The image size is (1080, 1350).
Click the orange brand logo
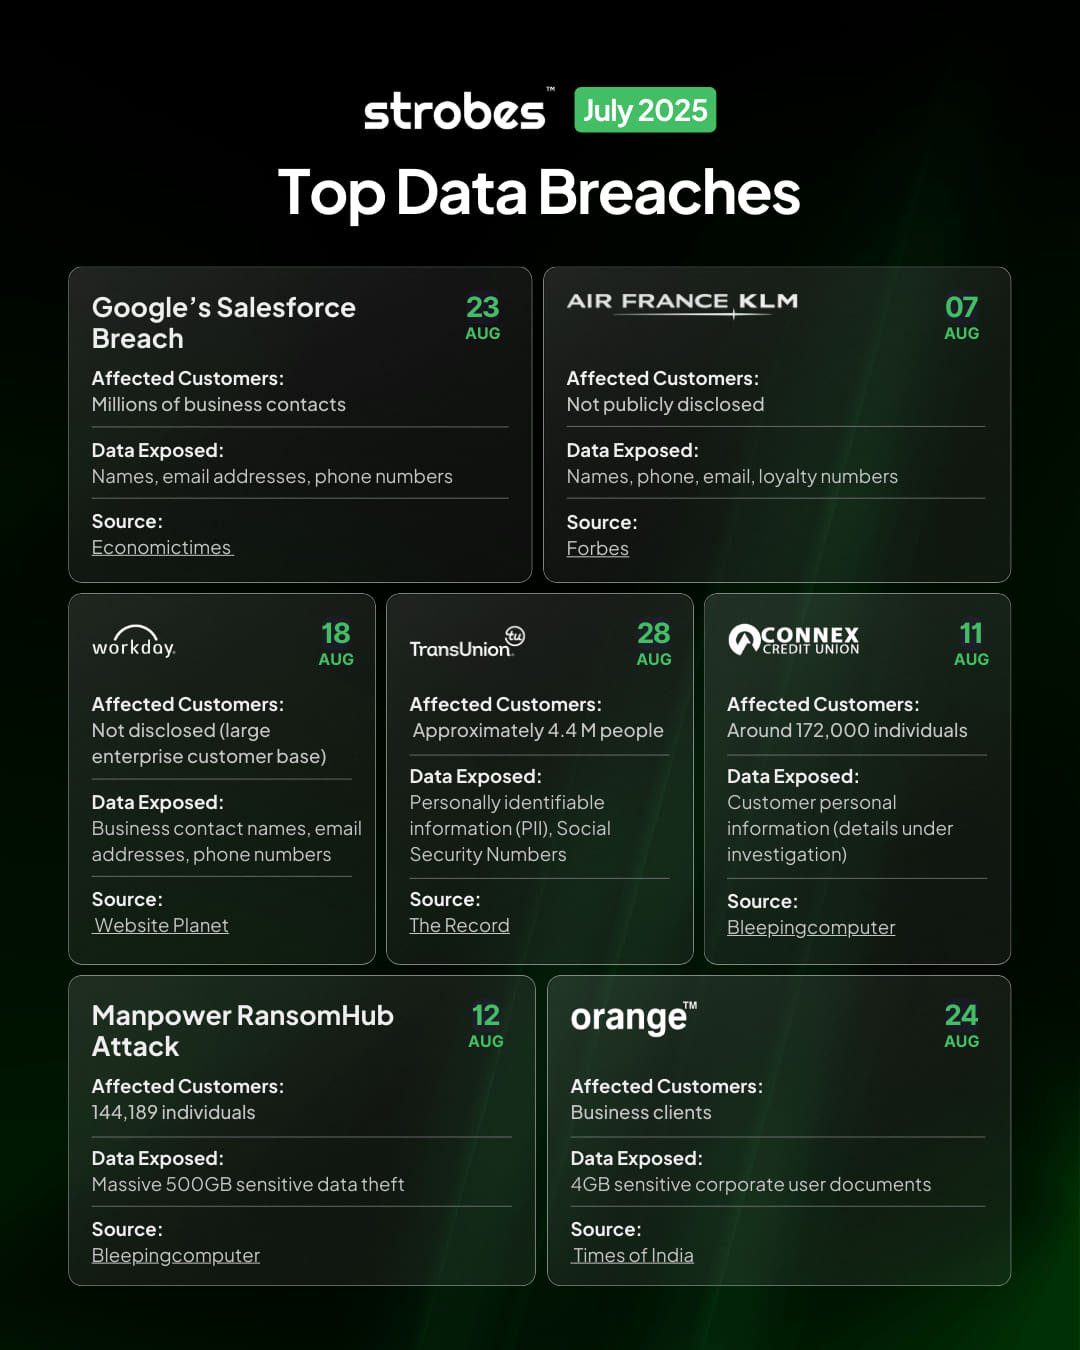(x=633, y=1018)
